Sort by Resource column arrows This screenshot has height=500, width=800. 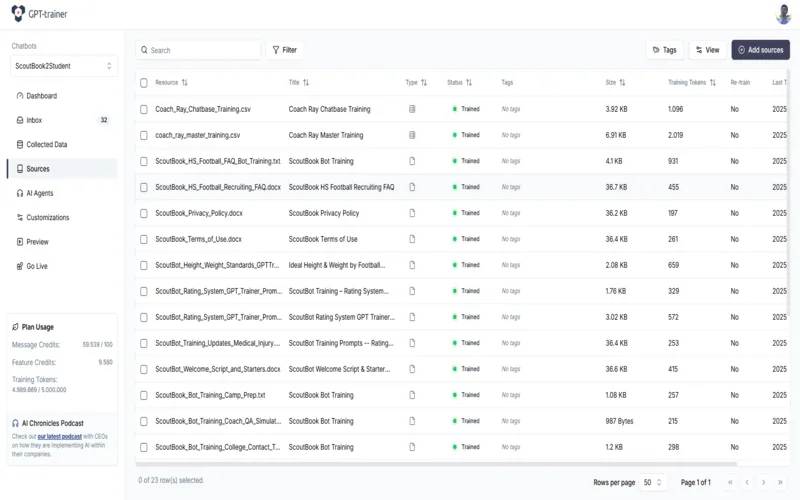coord(185,82)
